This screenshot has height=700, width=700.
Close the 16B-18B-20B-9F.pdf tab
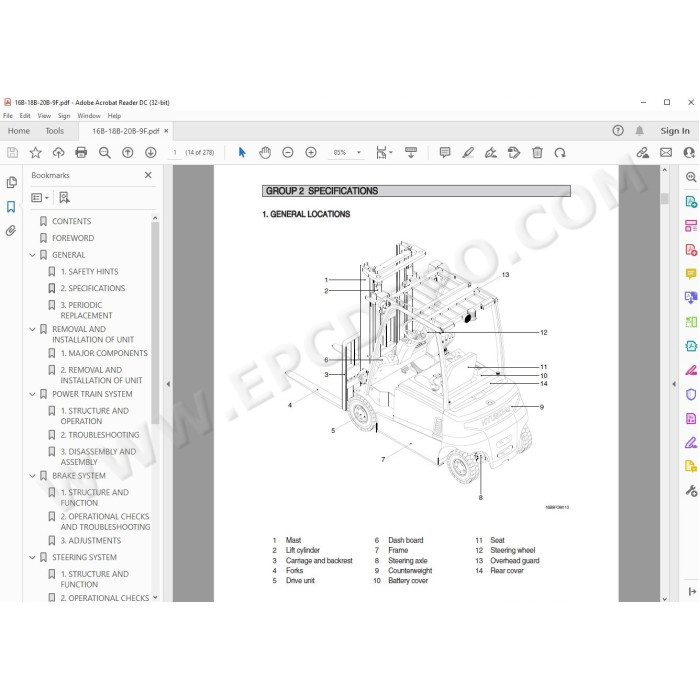tap(166, 131)
